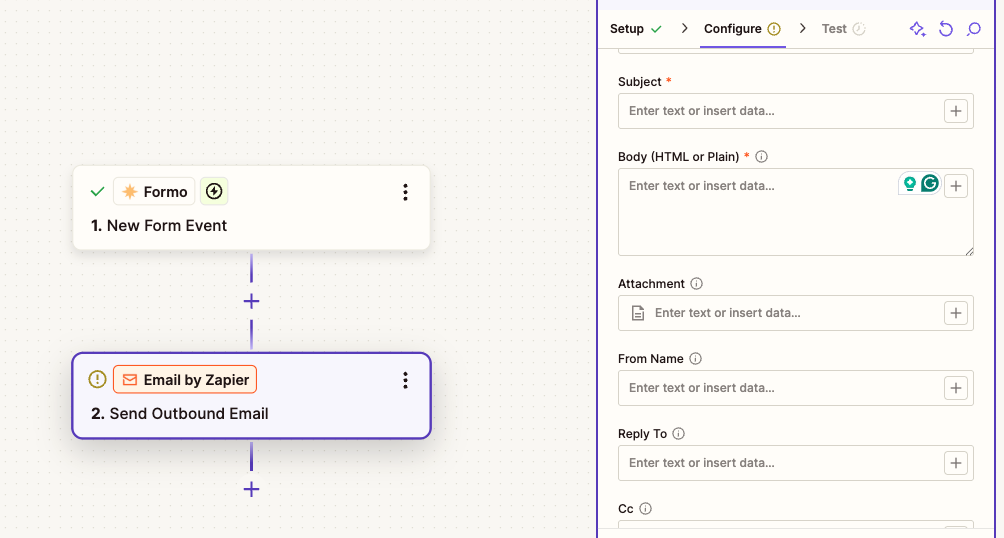Select the New Form Event step card
This screenshot has height=538, width=1004.
251,208
